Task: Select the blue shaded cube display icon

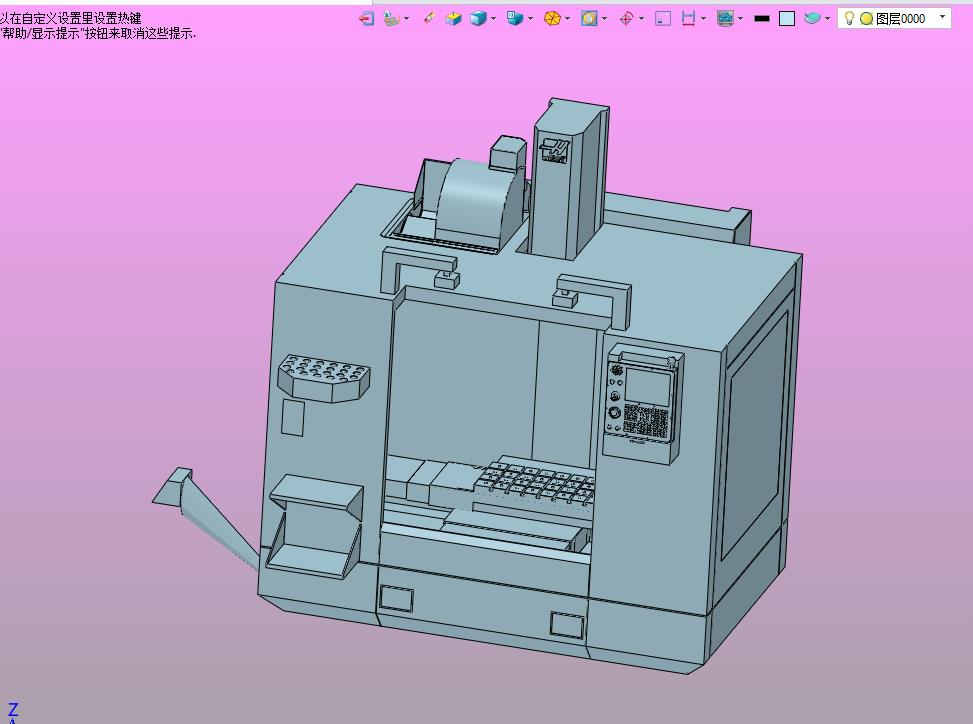Action: coord(478,19)
